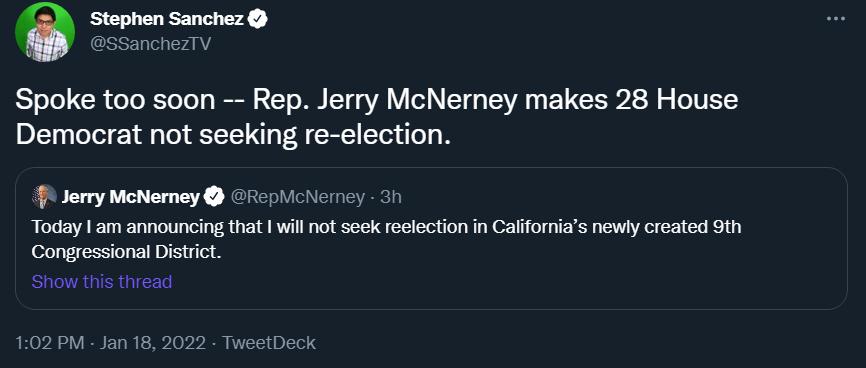The image size is (866, 368).
Task: Open Jerry McNerney's small avatar
Action: [44, 197]
